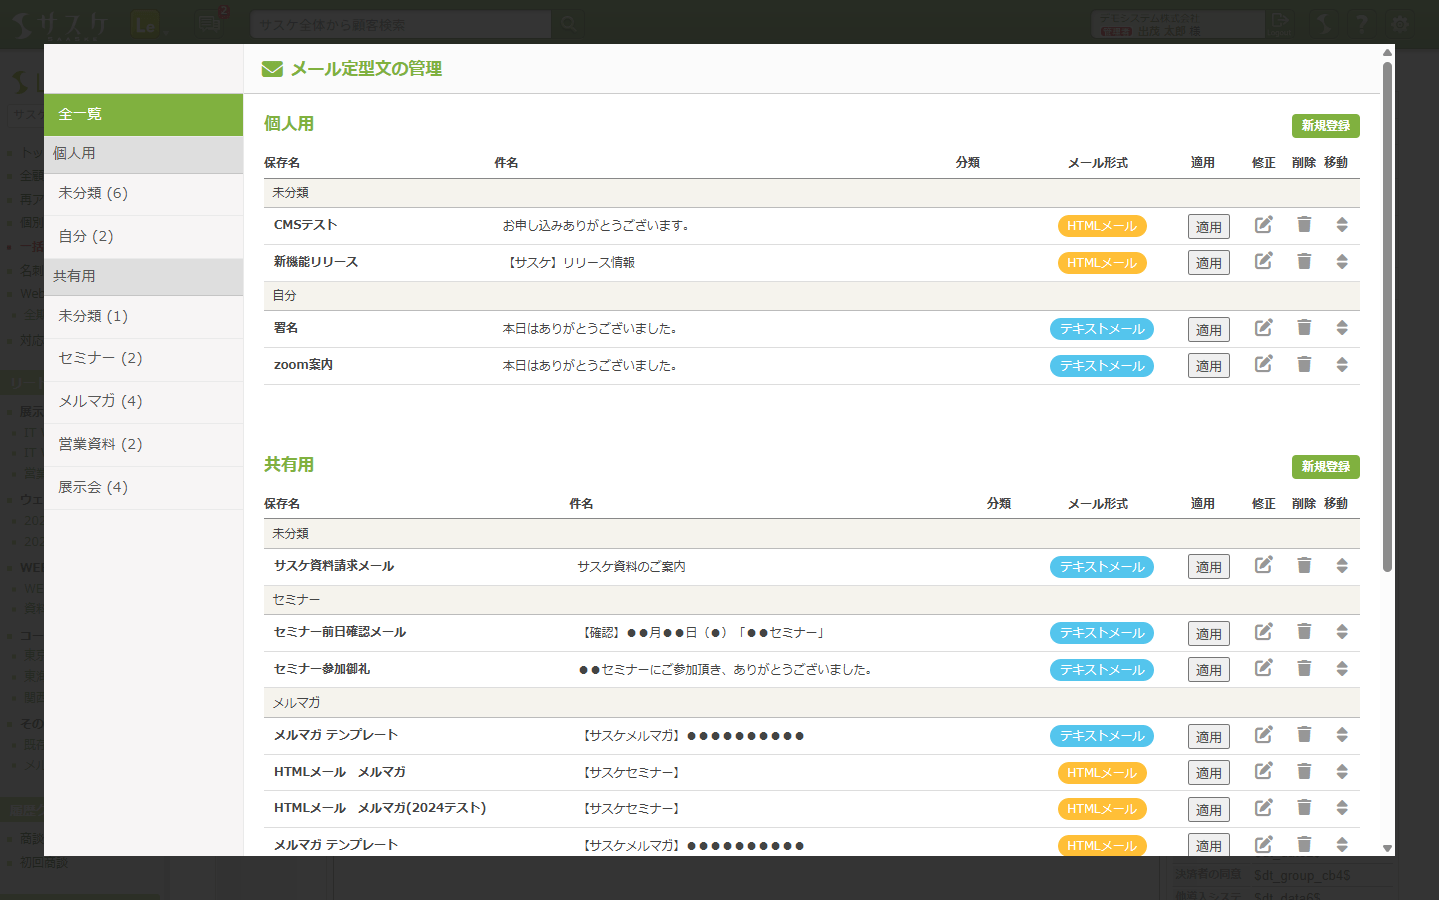Screen dimensions: 1439x900
Task: Switch to the 全一覧 tab
Action: pyautogui.click(x=143, y=114)
